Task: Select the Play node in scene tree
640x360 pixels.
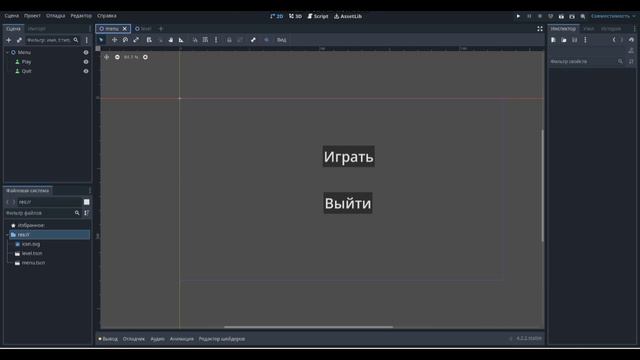Action: coord(27,62)
